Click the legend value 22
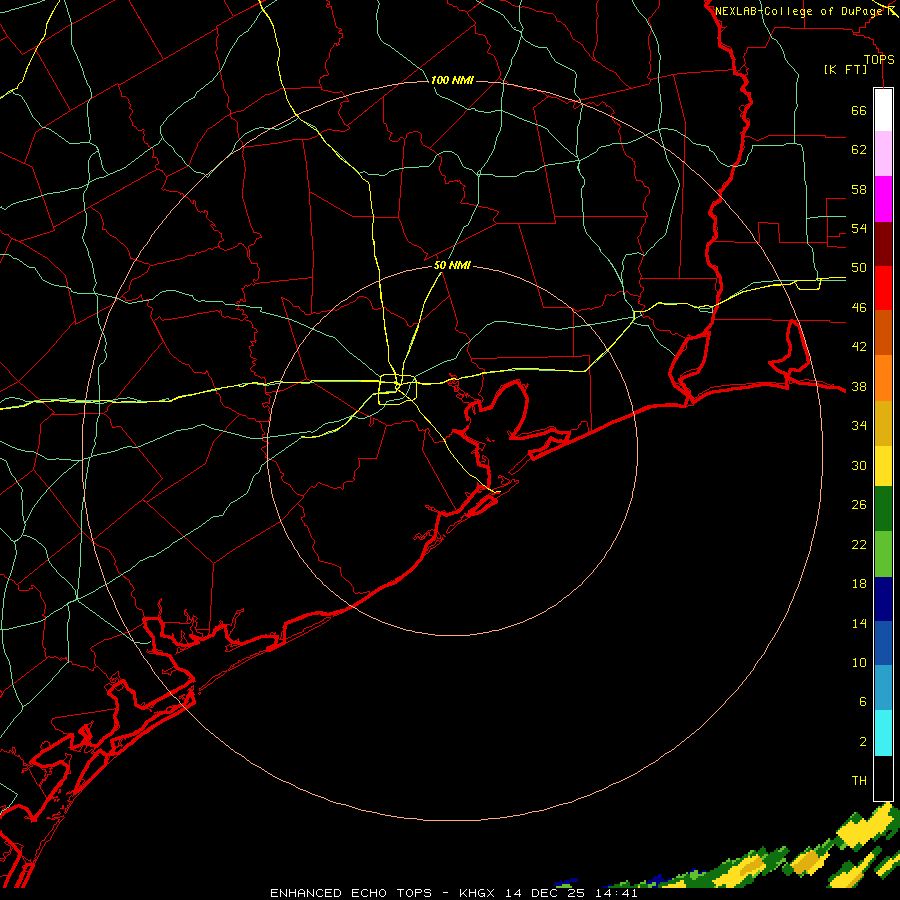This screenshot has width=900, height=900. [859, 544]
